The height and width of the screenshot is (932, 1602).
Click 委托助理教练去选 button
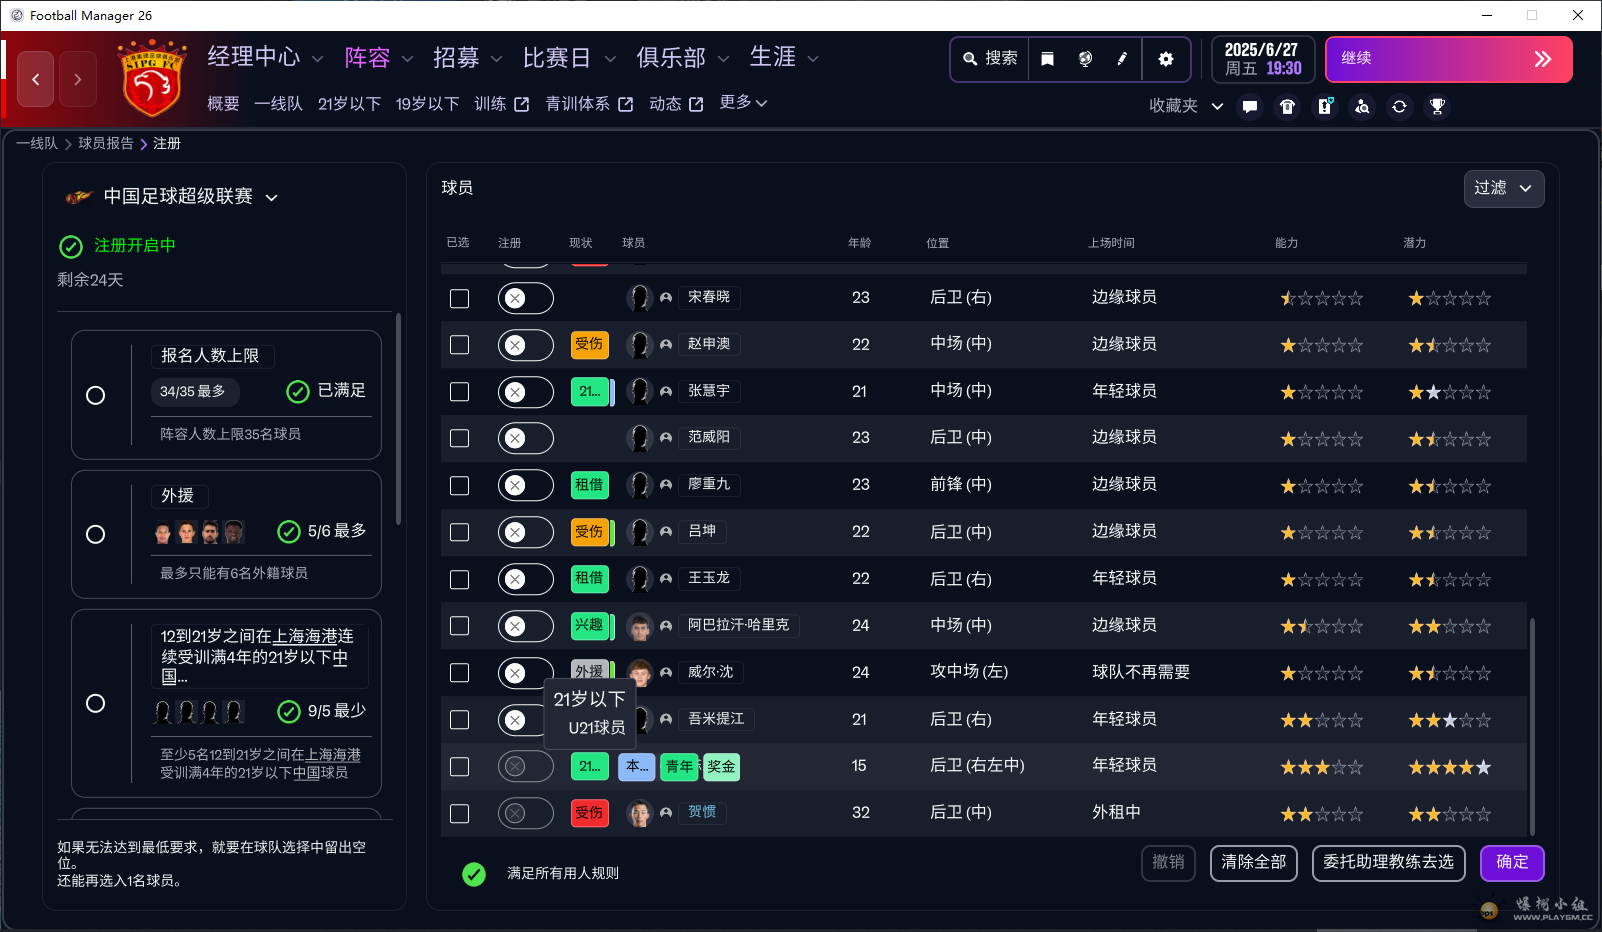(x=1388, y=862)
